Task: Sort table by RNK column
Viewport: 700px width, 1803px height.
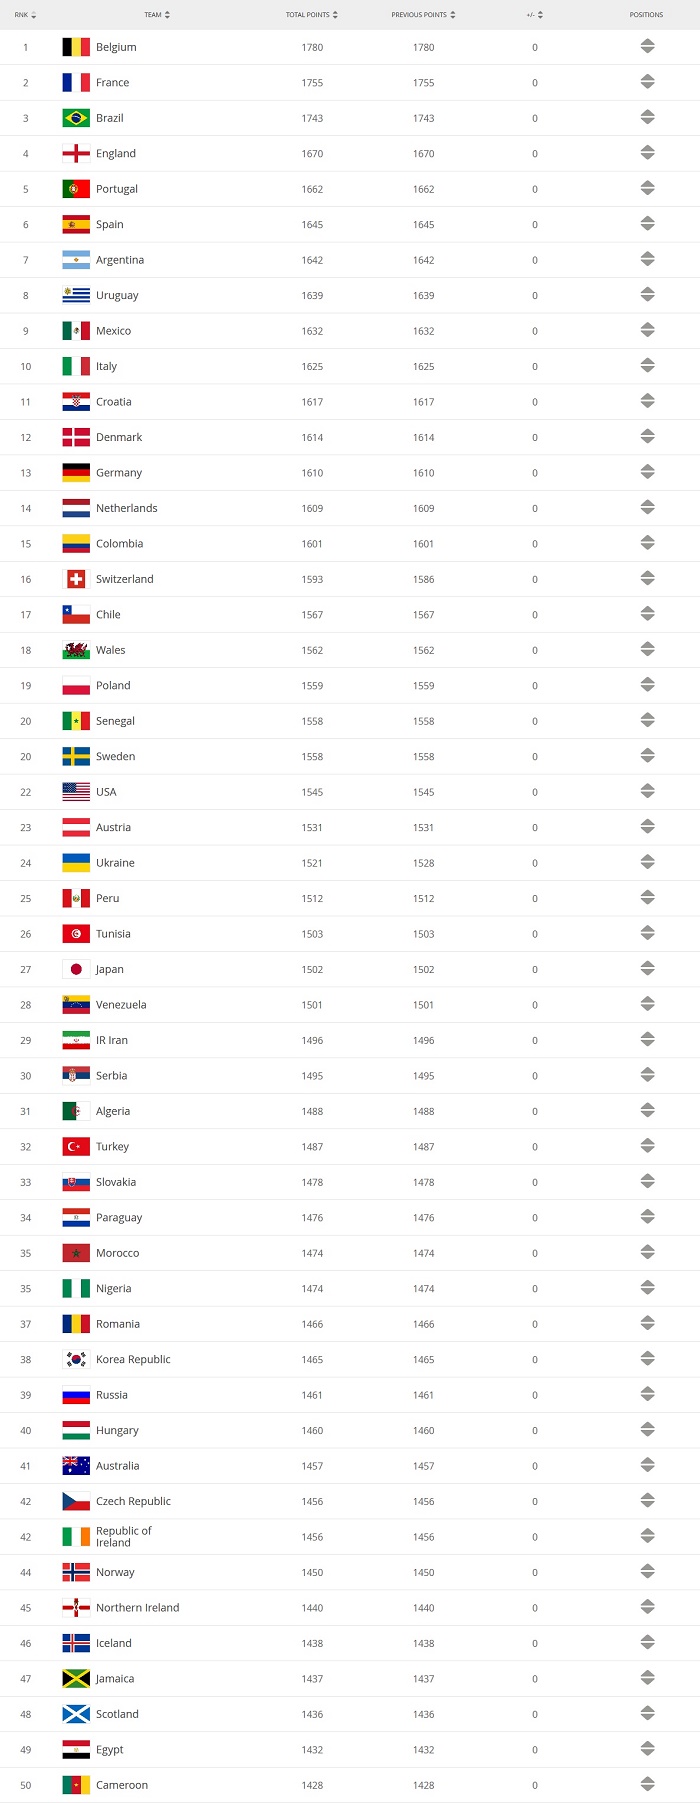Action: pos(25,15)
